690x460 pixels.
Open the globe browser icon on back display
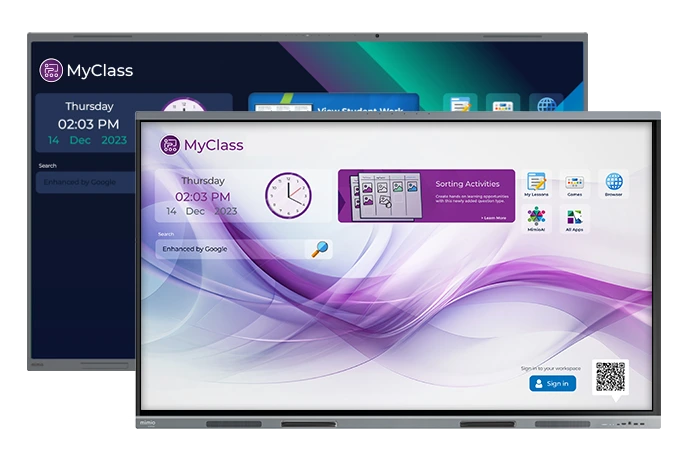click(x=546, y=103)
